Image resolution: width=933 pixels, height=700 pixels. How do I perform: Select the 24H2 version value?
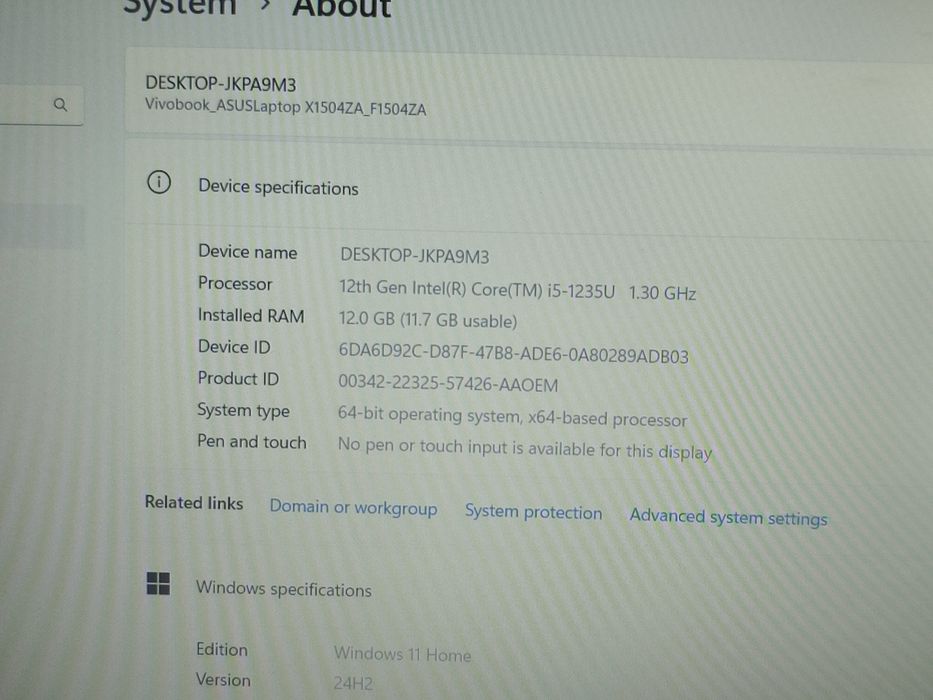click(353, 683)
